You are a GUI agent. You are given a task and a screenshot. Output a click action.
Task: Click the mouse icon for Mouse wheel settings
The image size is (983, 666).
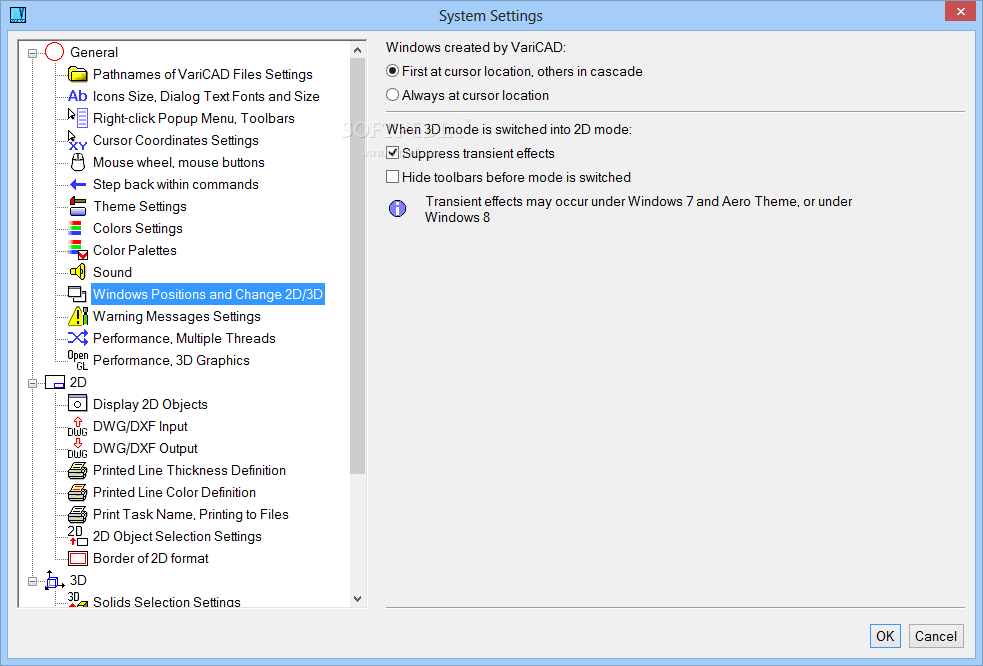77,162
